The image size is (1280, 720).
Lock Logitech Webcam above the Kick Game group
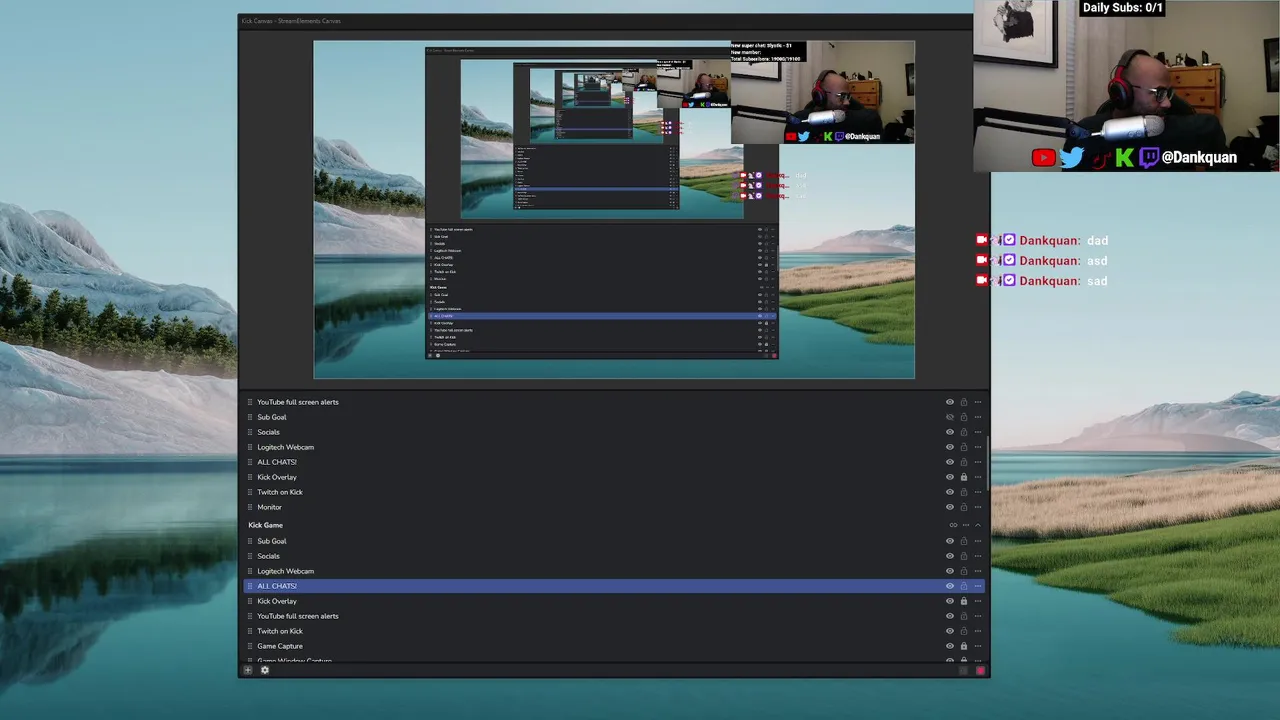coord(964,447)
